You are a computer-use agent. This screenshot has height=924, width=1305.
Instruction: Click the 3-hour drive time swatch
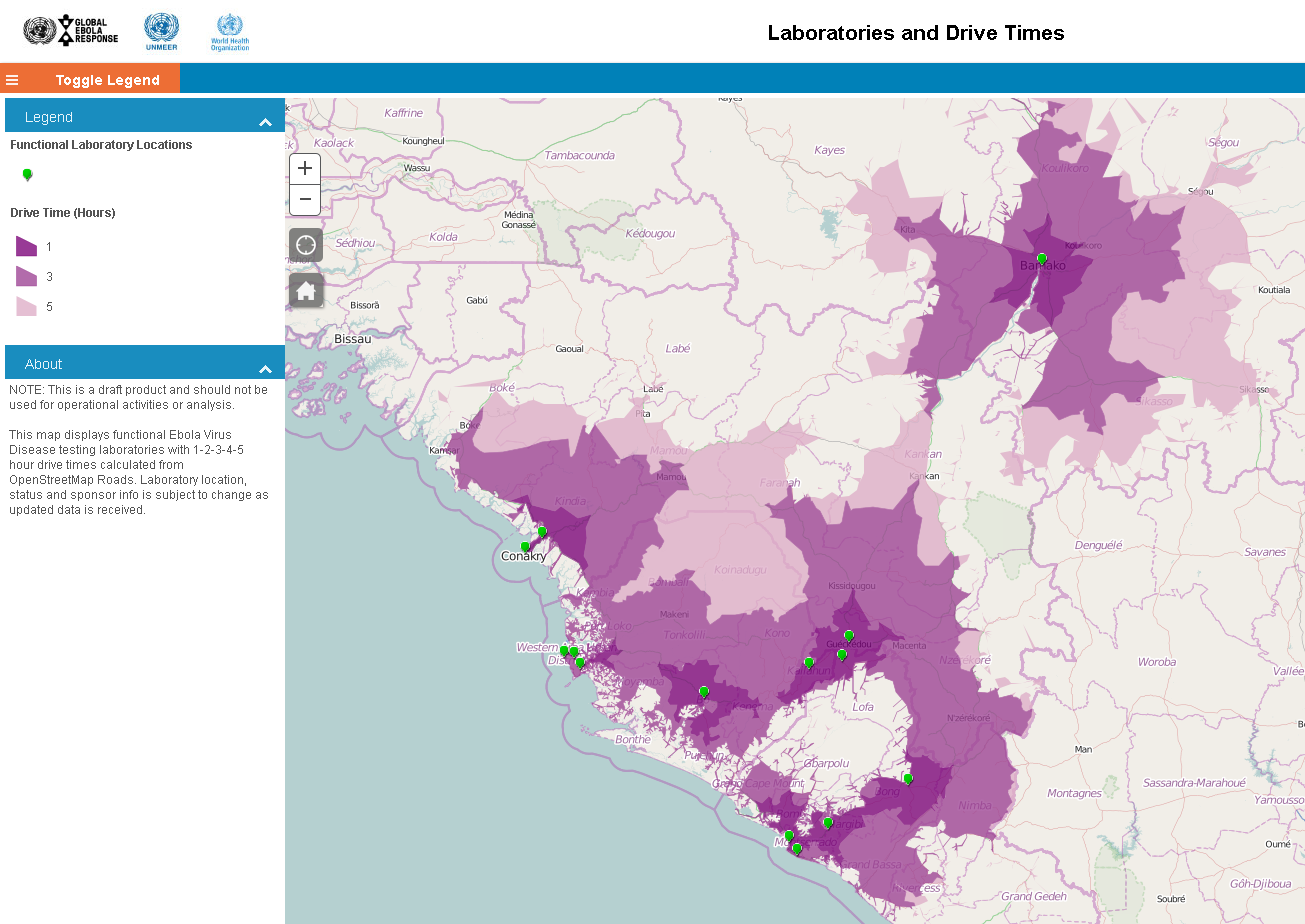[26, 277]
